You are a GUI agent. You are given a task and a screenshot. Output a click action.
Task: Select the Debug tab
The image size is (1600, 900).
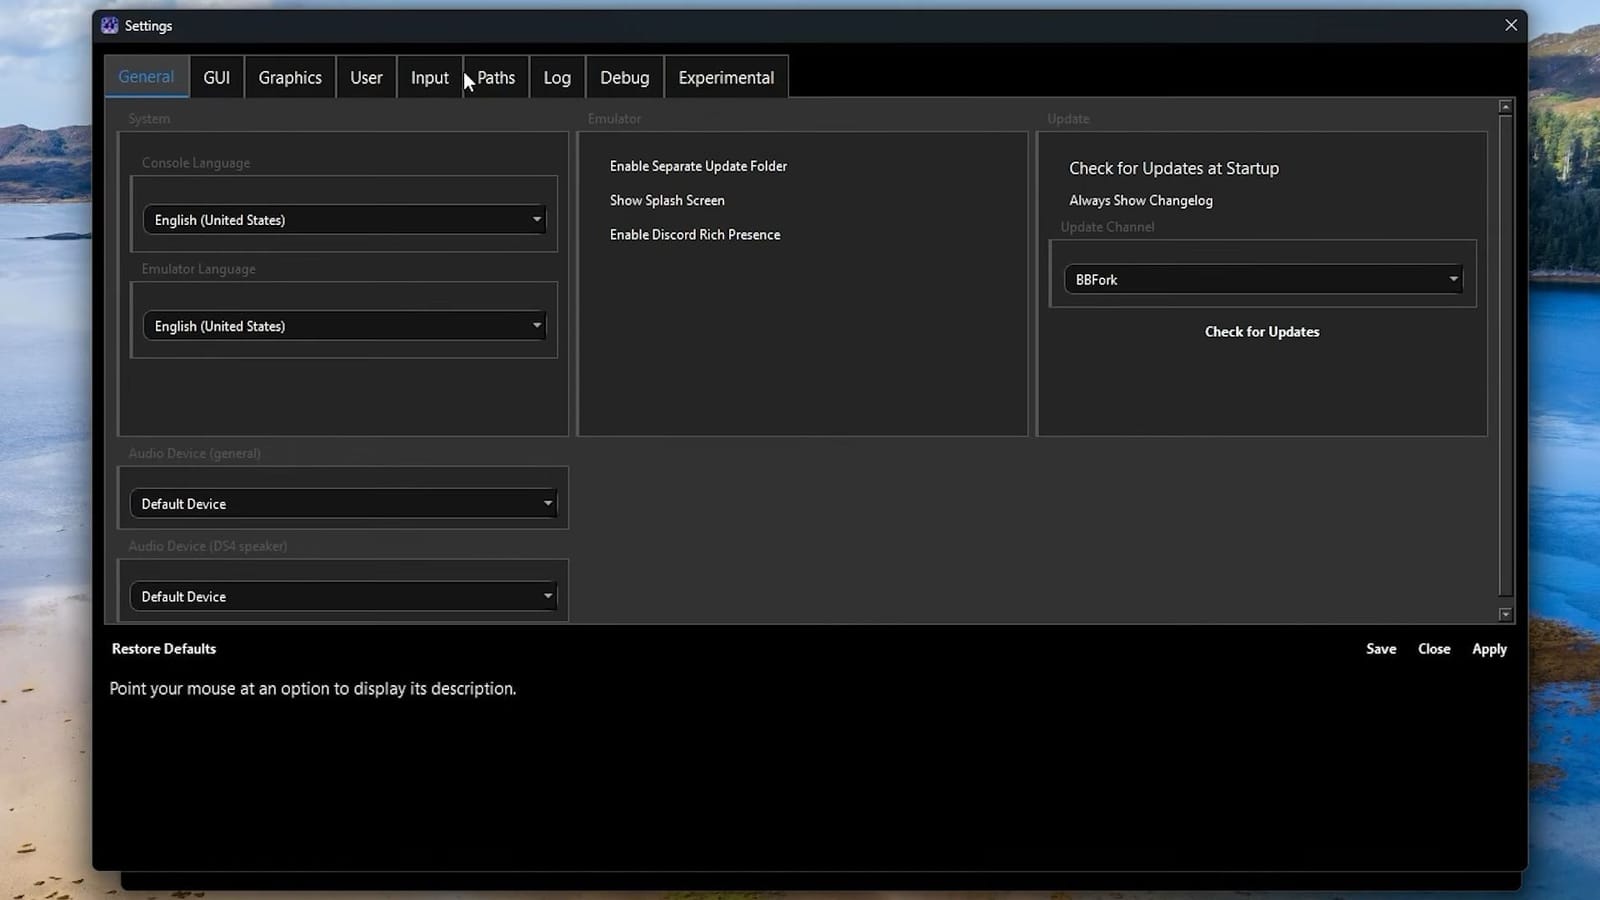(624, 77)
